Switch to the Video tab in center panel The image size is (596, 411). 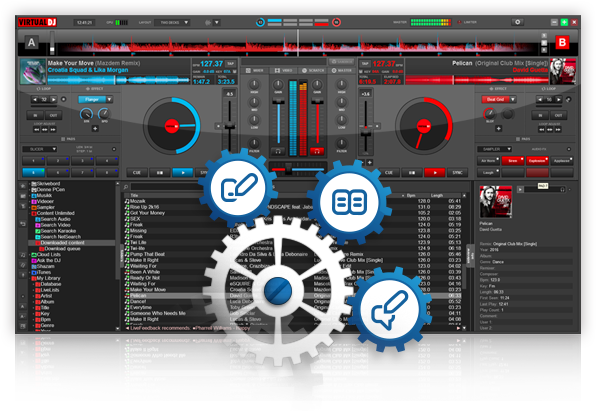(x=284, y=71)
